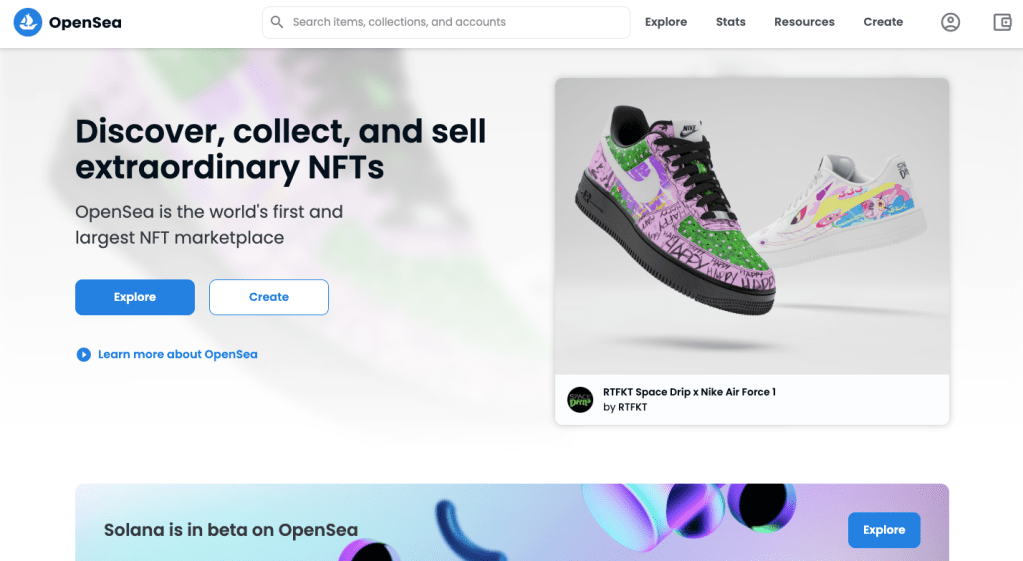Open the account profile icon
The height and width of the screenshot is (561, 1023).
point(950,22)
